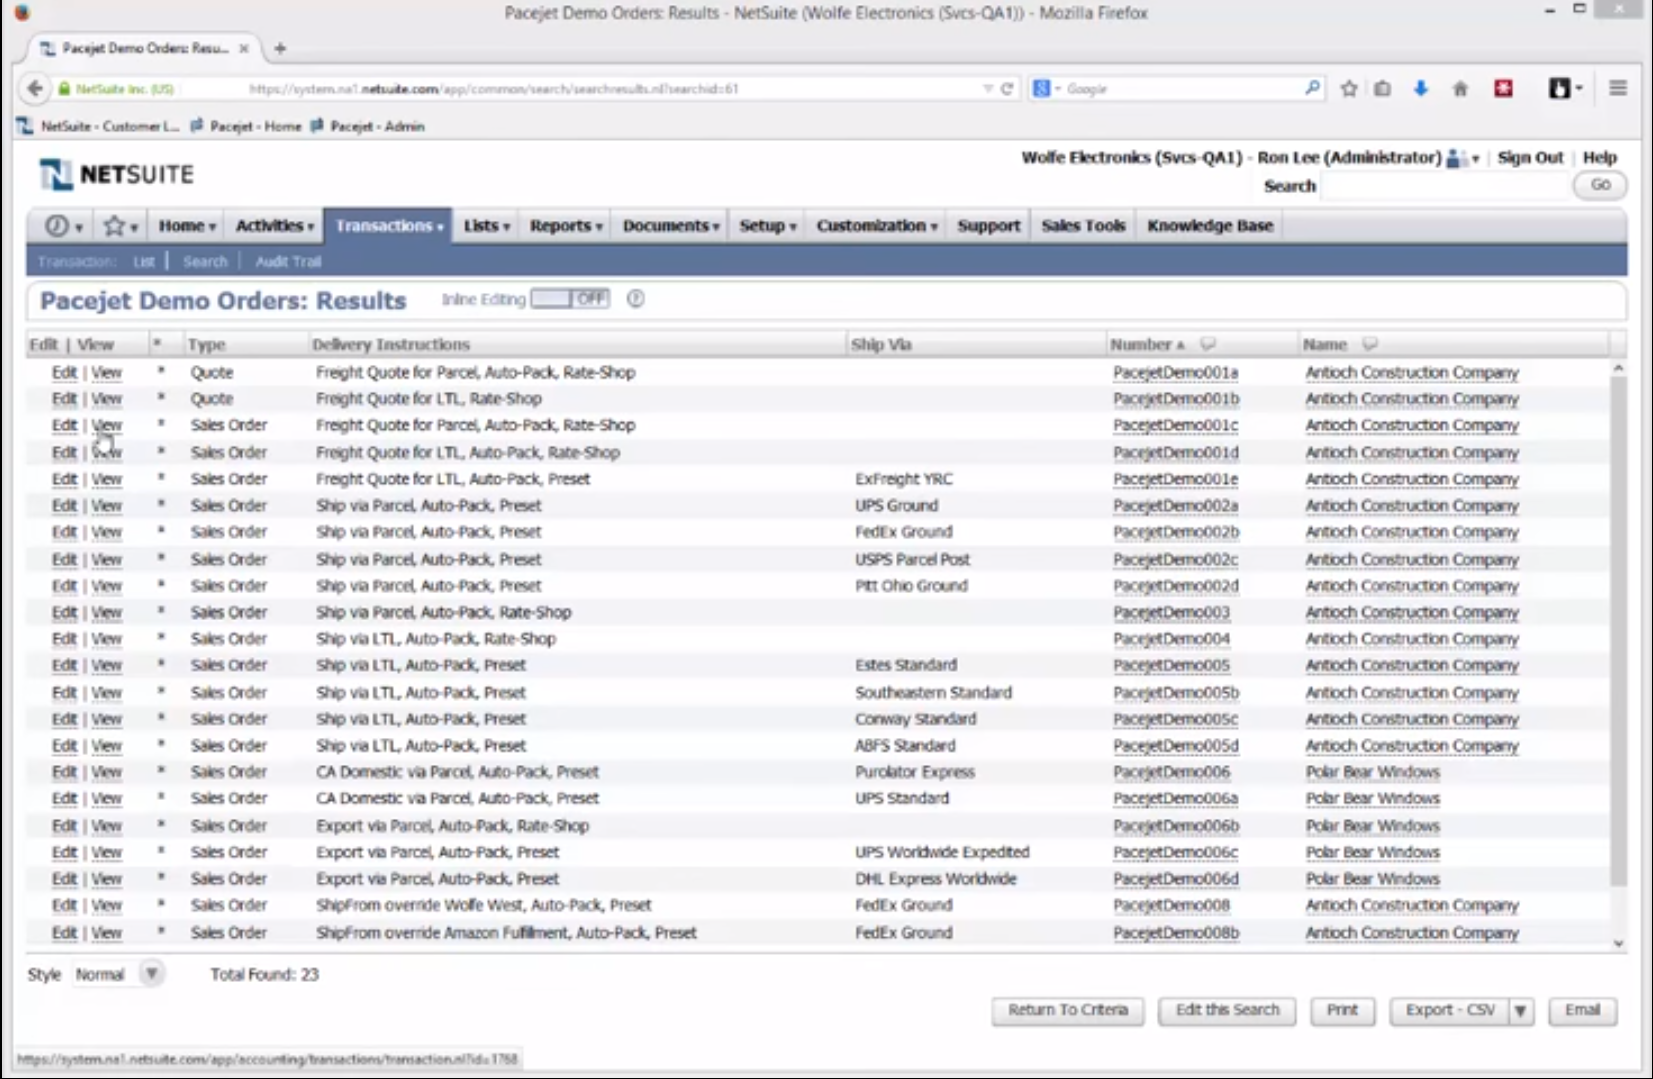The image size is (1653, 1079).
Task: Open the URL history dropdown arrow
Action: [x=988, y=88]
